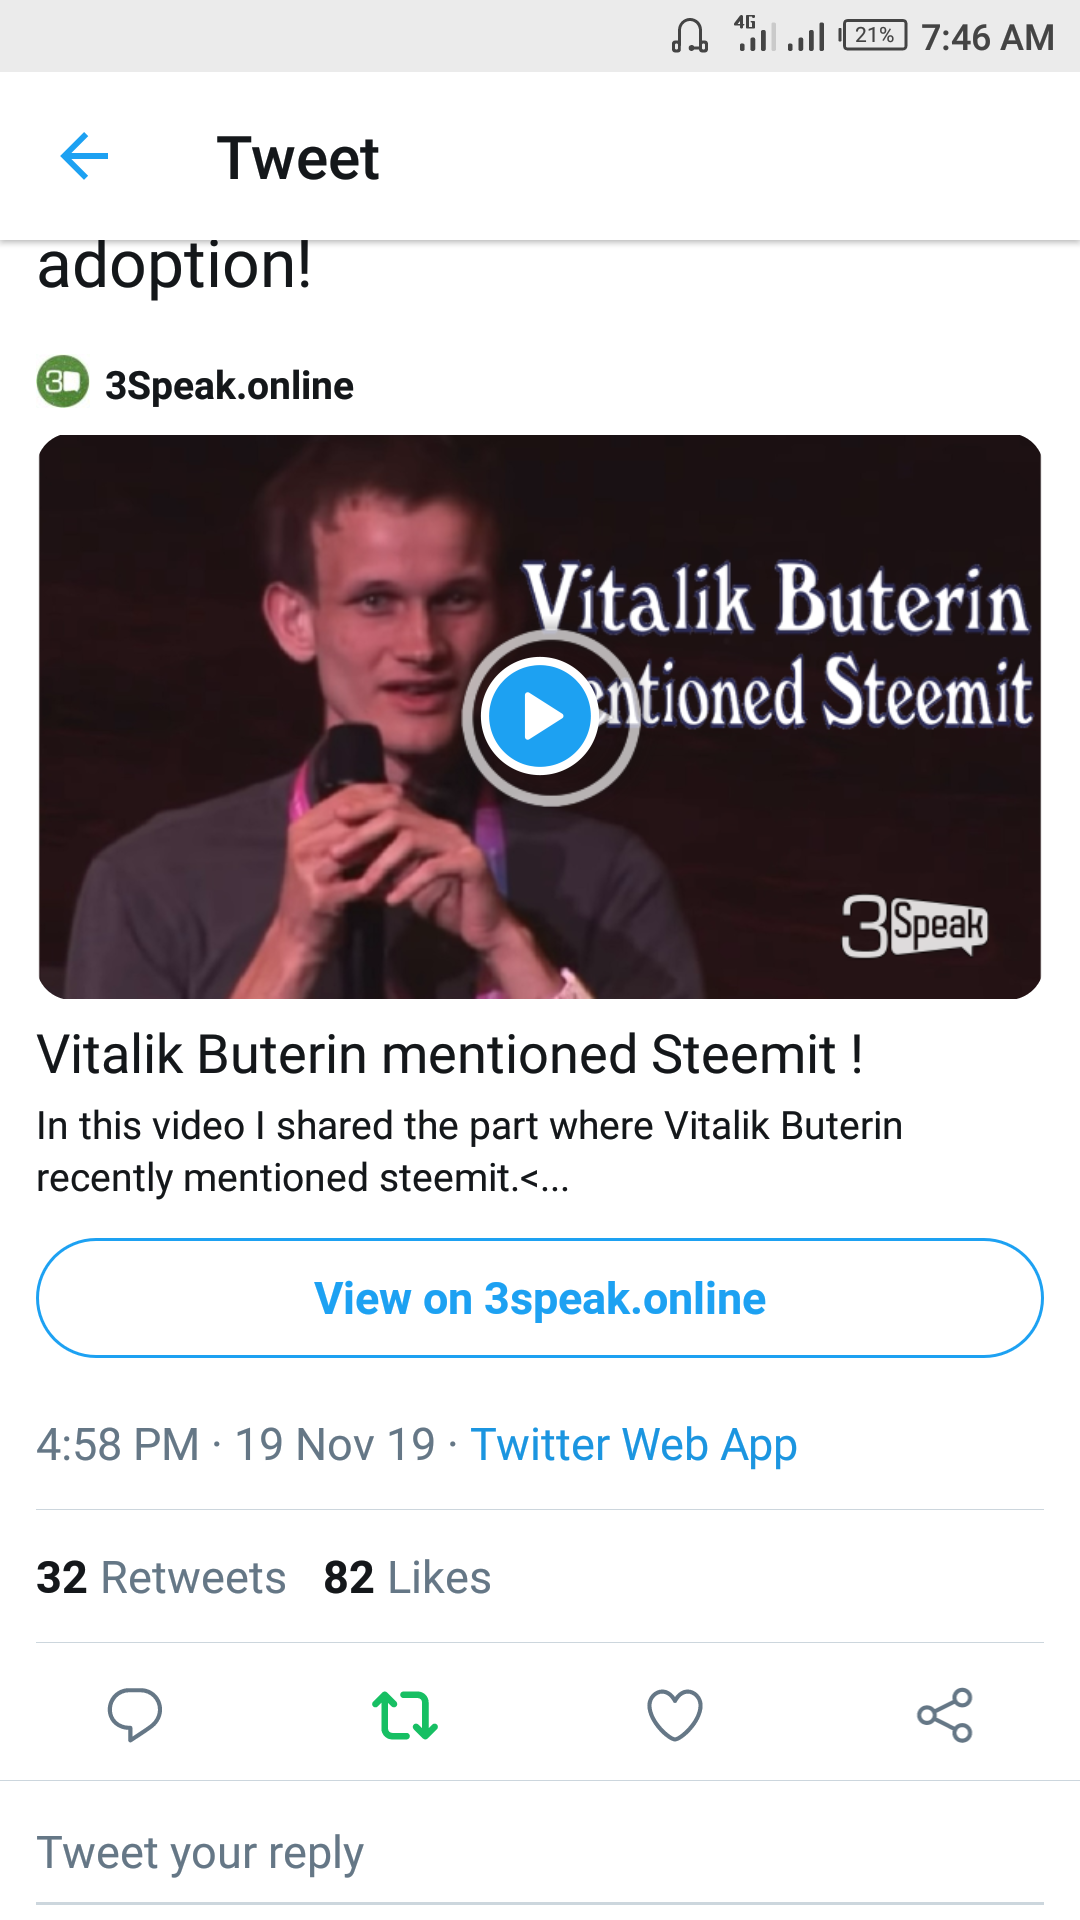
Task: Tap the 3Speak.online source name
Action: pyautogui.click(x=229, y=386)
